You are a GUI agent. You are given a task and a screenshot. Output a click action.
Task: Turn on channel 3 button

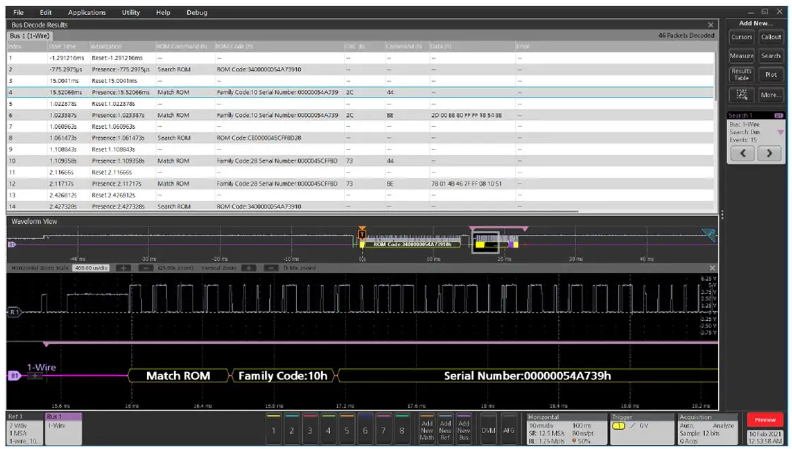pyautogui.click(x=310, y=429)
